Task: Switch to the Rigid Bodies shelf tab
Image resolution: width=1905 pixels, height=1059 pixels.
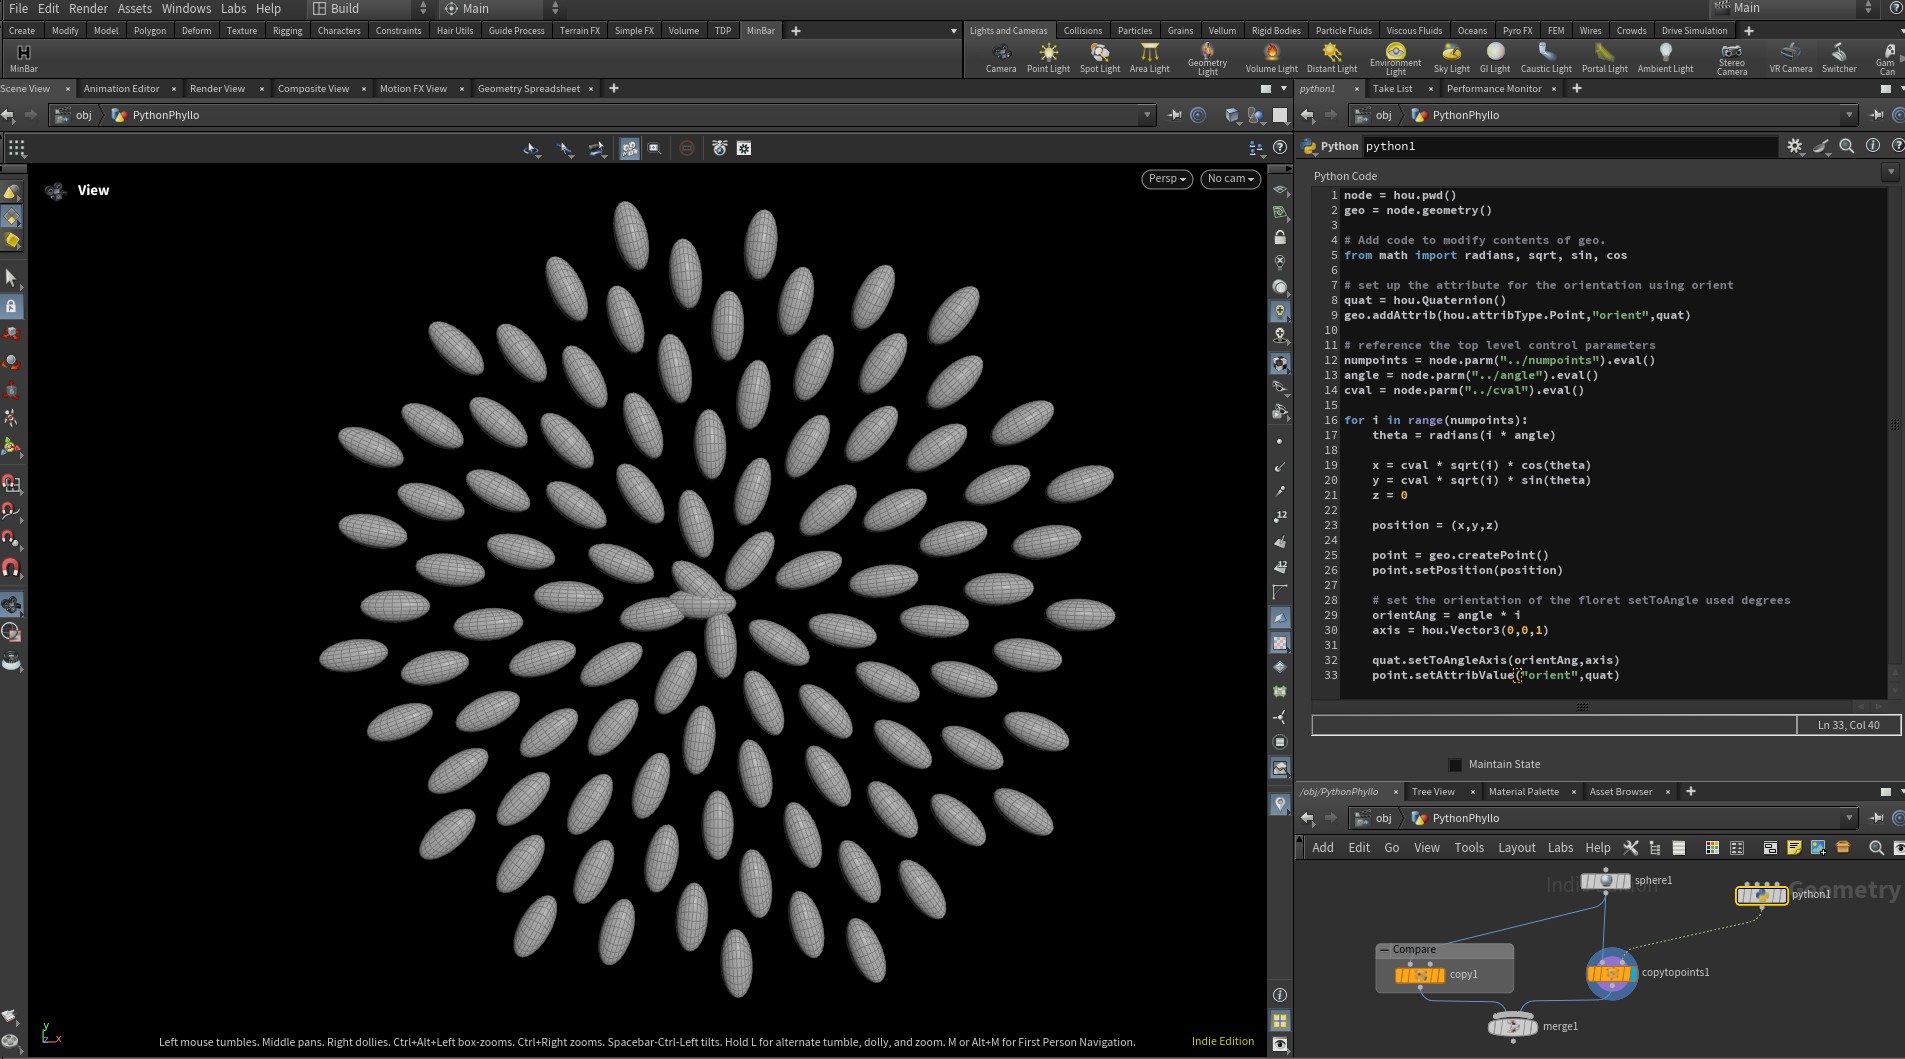Action: tap(1276, 31)
